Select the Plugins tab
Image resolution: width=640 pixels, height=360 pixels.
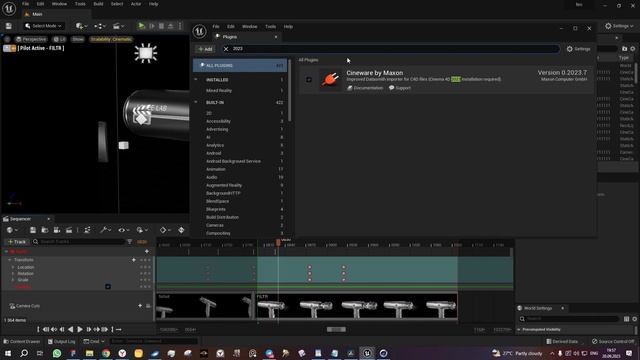tap(246, 37)
